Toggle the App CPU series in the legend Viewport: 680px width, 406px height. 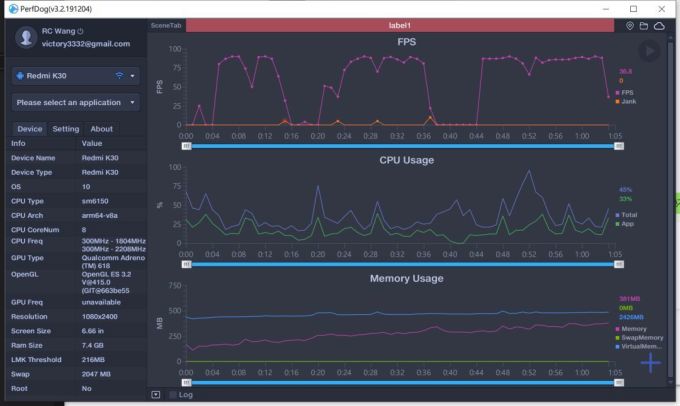pyautogui.click(x=624, y=224)
